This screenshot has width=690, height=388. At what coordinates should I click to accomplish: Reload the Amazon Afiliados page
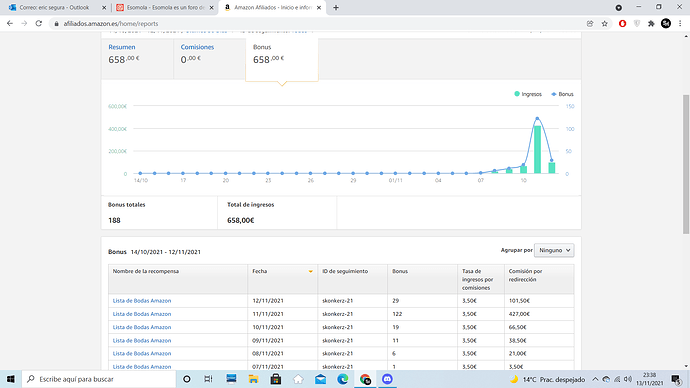click(x=39, y=24)
